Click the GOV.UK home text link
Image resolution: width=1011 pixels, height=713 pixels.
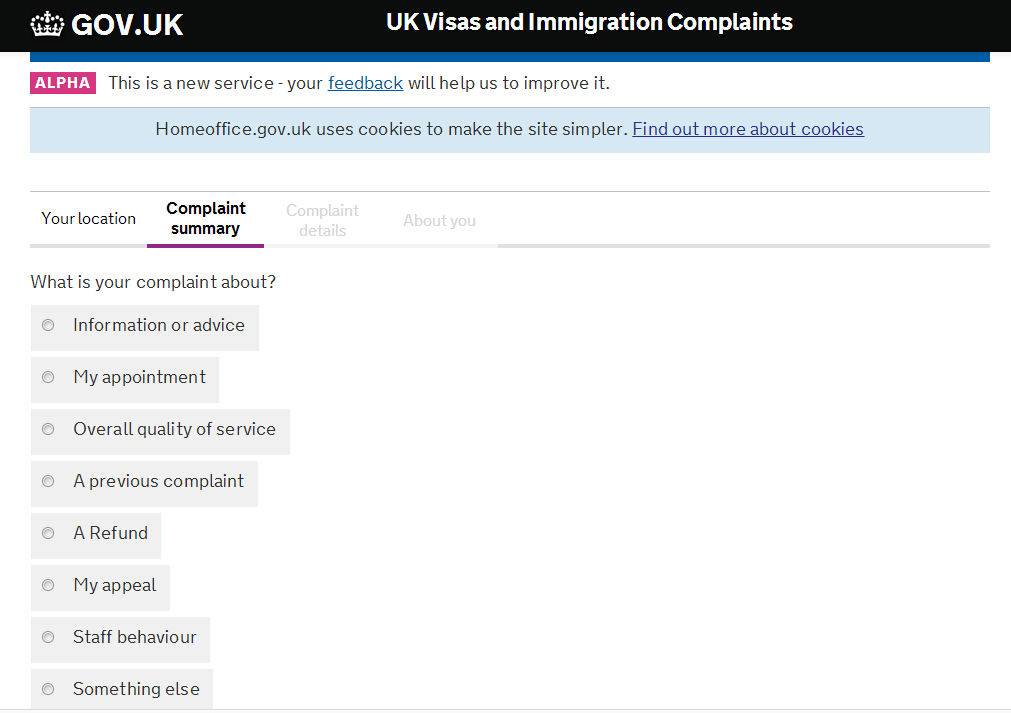point(127,25)
